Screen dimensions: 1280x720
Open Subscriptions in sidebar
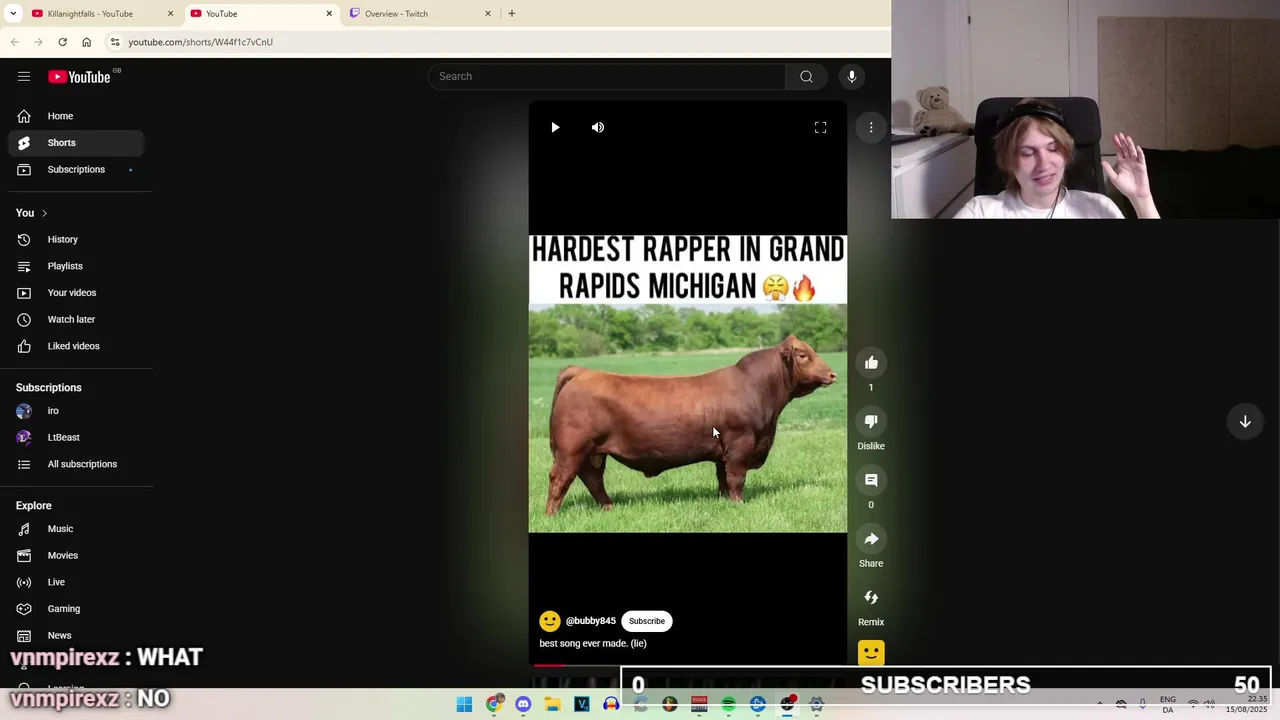[76, 170]
